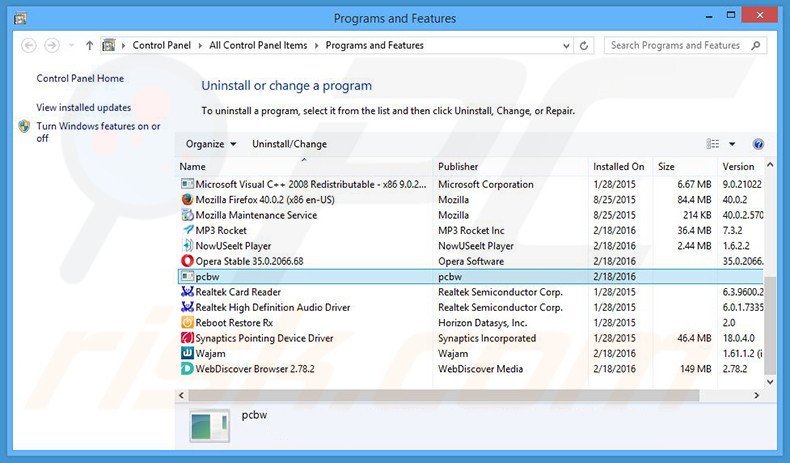Open the Organize dropdown menu
The height and width of the screenshot is (463, 790).
[x=211, y=144]
